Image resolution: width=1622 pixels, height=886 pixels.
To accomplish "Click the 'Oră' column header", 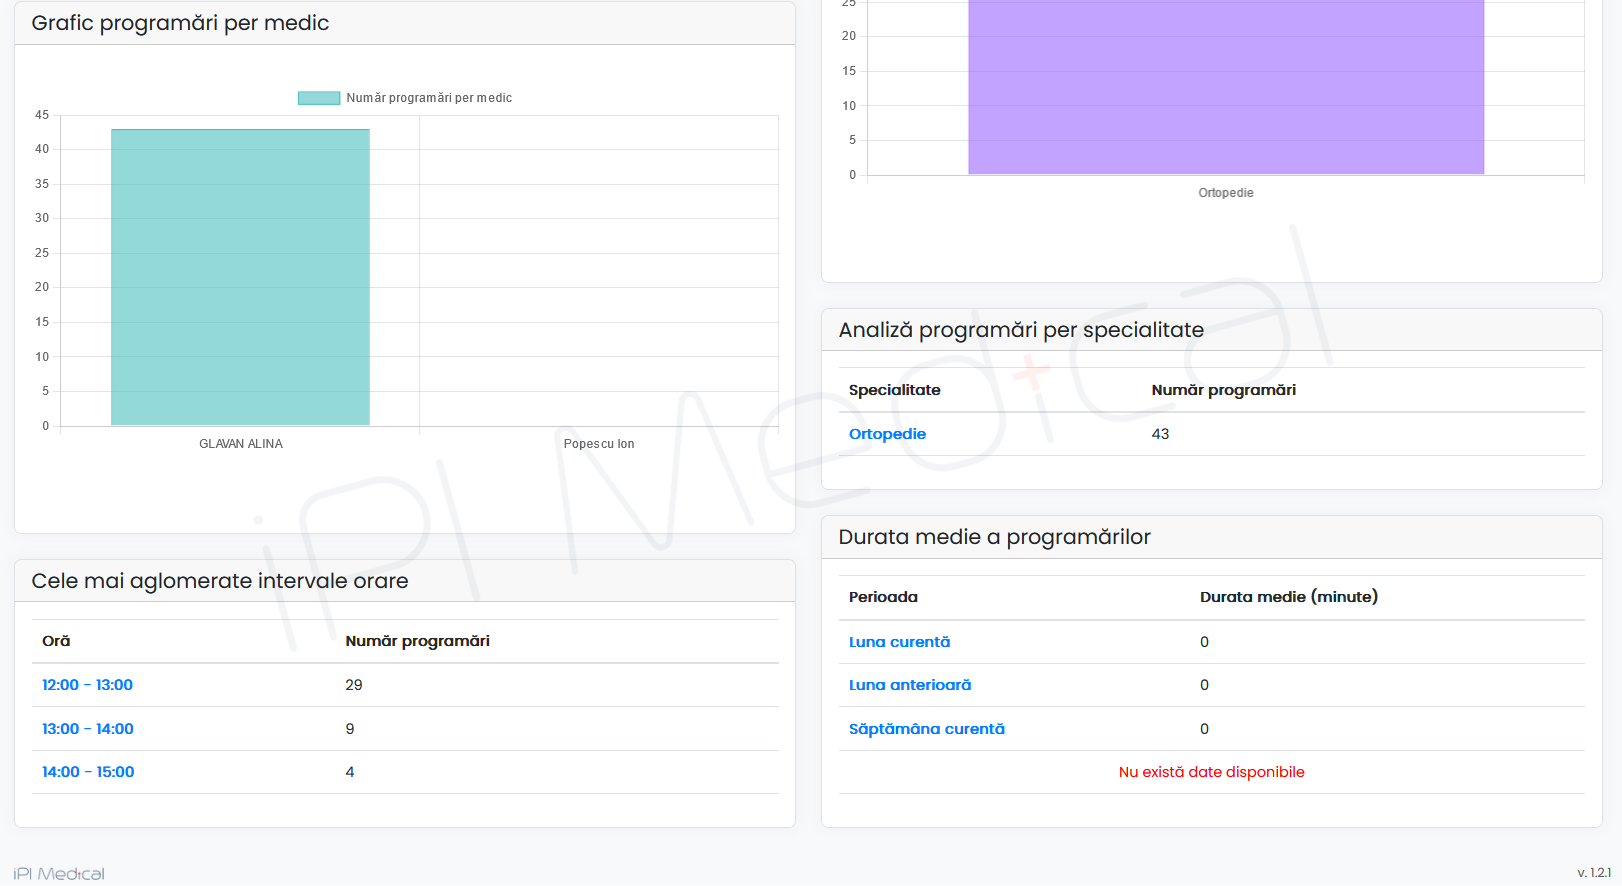I will tap(56, 641).
